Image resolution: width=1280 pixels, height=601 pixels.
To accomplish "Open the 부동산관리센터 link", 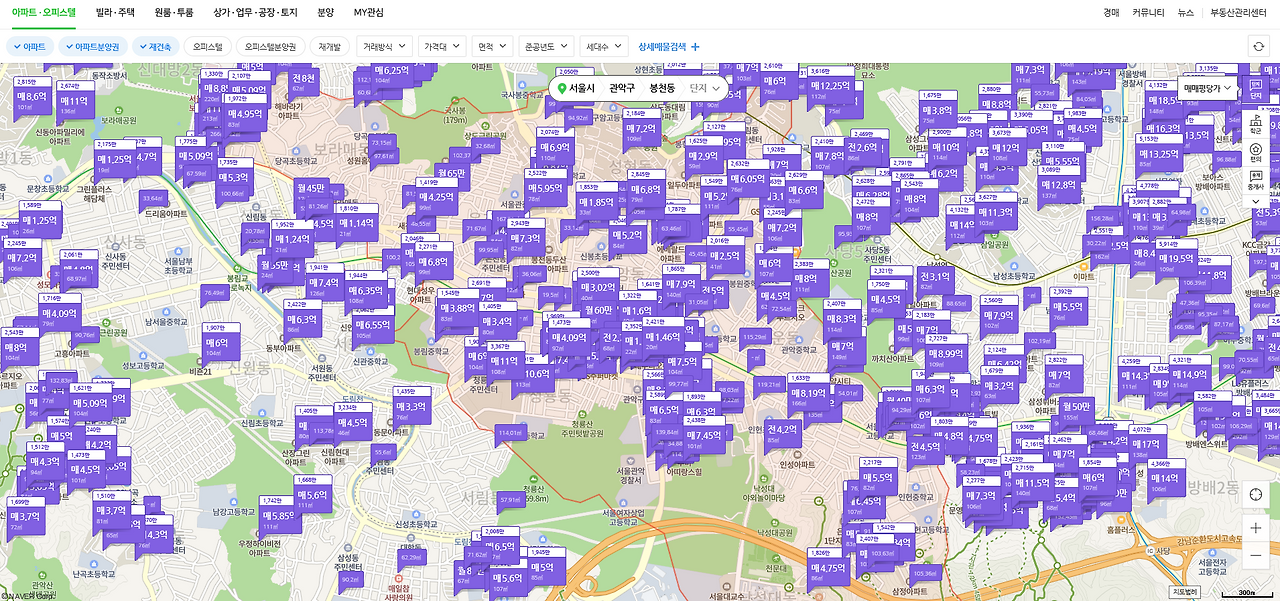I will pos(1238,13).
